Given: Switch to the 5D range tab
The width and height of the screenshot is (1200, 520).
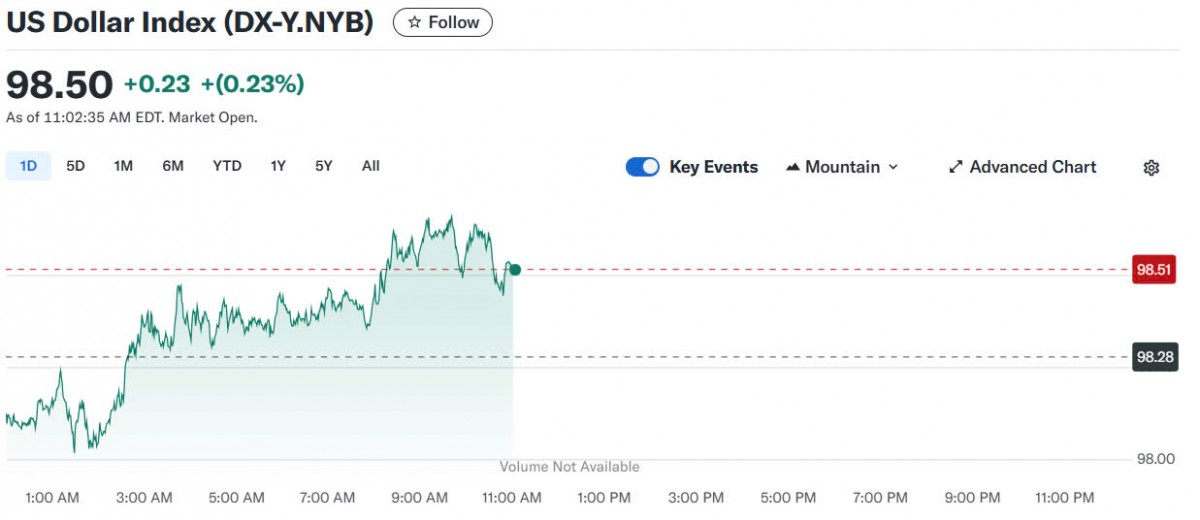Looking at the screenshot, I should (76, 166).
